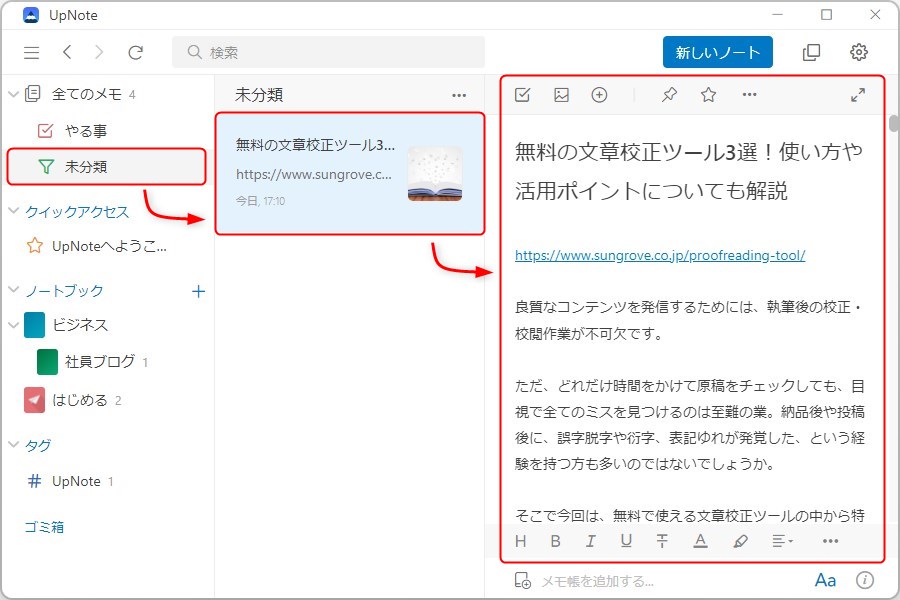The height and width of the screenshot is (600, 900).
Task: Click the editor vertical scrollbar
Action: point(893,124)
